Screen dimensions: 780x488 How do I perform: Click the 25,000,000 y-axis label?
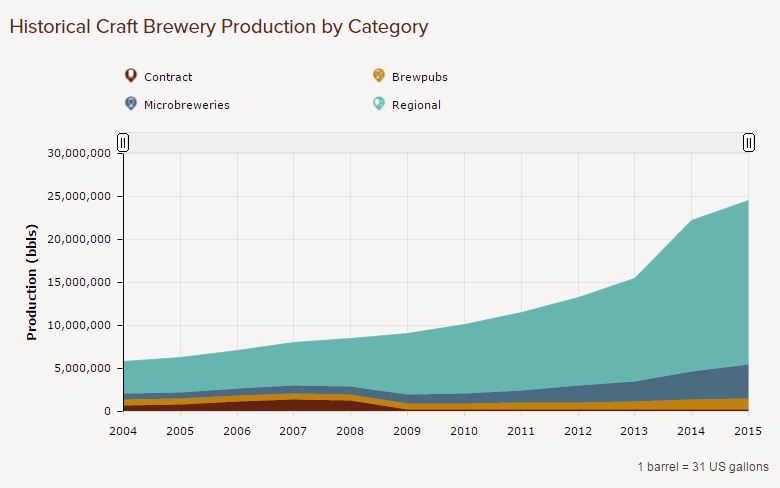tap(79, 196)
